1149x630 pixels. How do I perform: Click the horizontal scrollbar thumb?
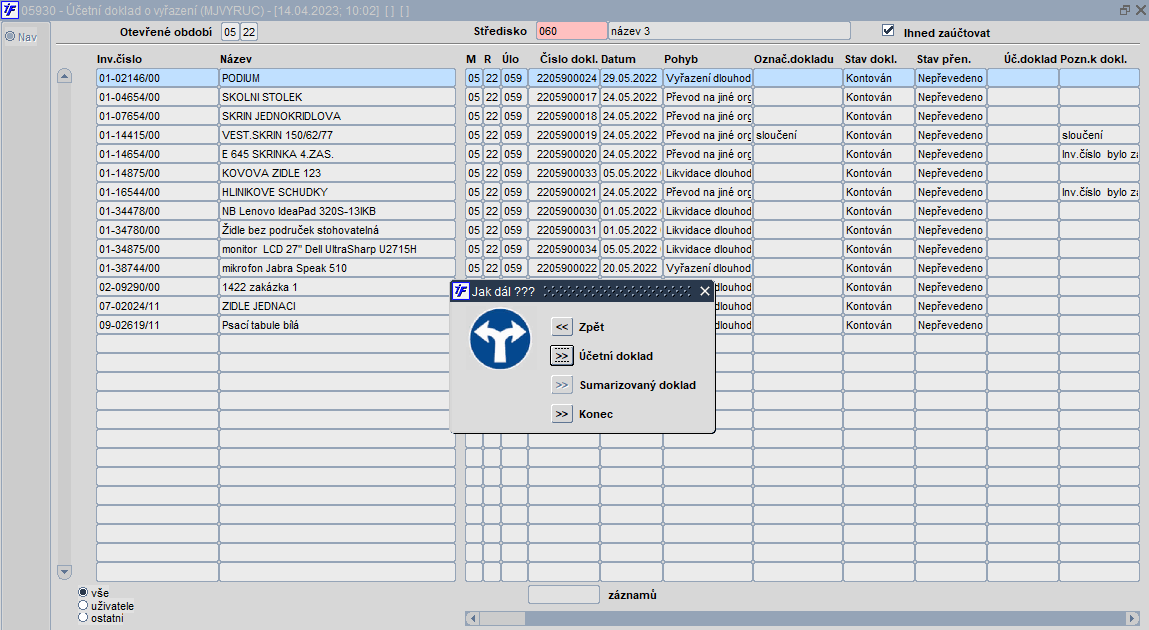503,618
